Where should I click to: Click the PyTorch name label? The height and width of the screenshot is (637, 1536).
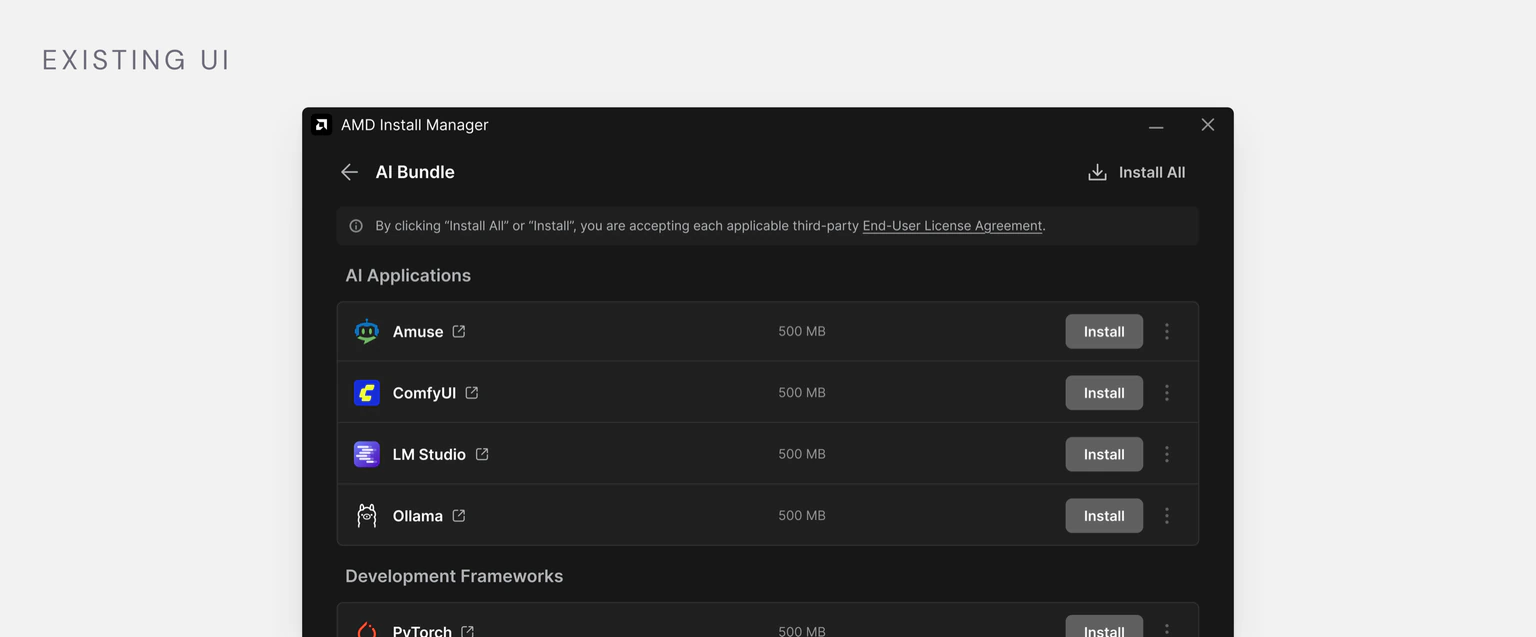coord(422,631)
